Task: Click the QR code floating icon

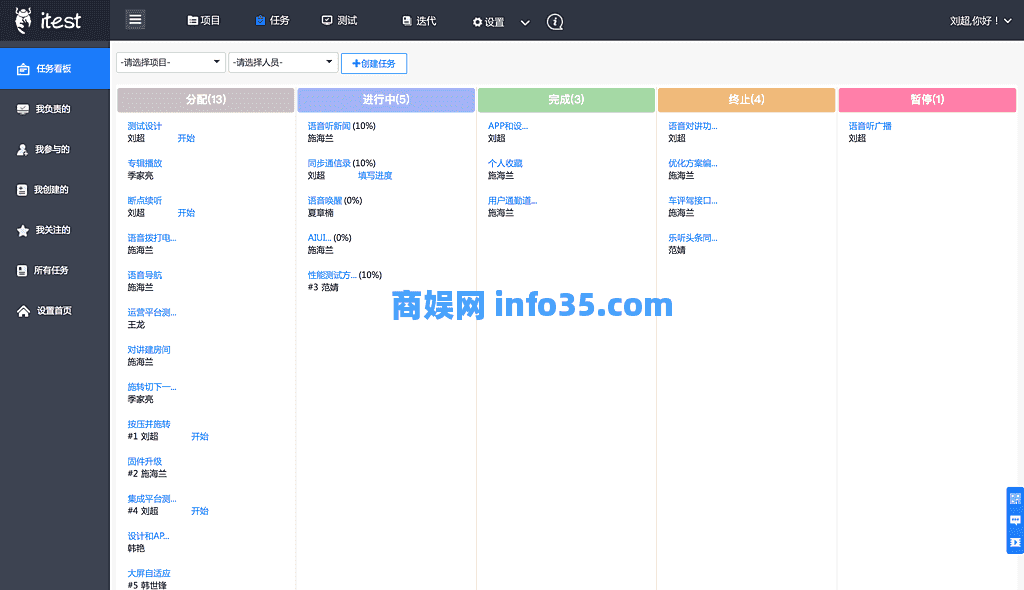Action: pos(1015,499)
